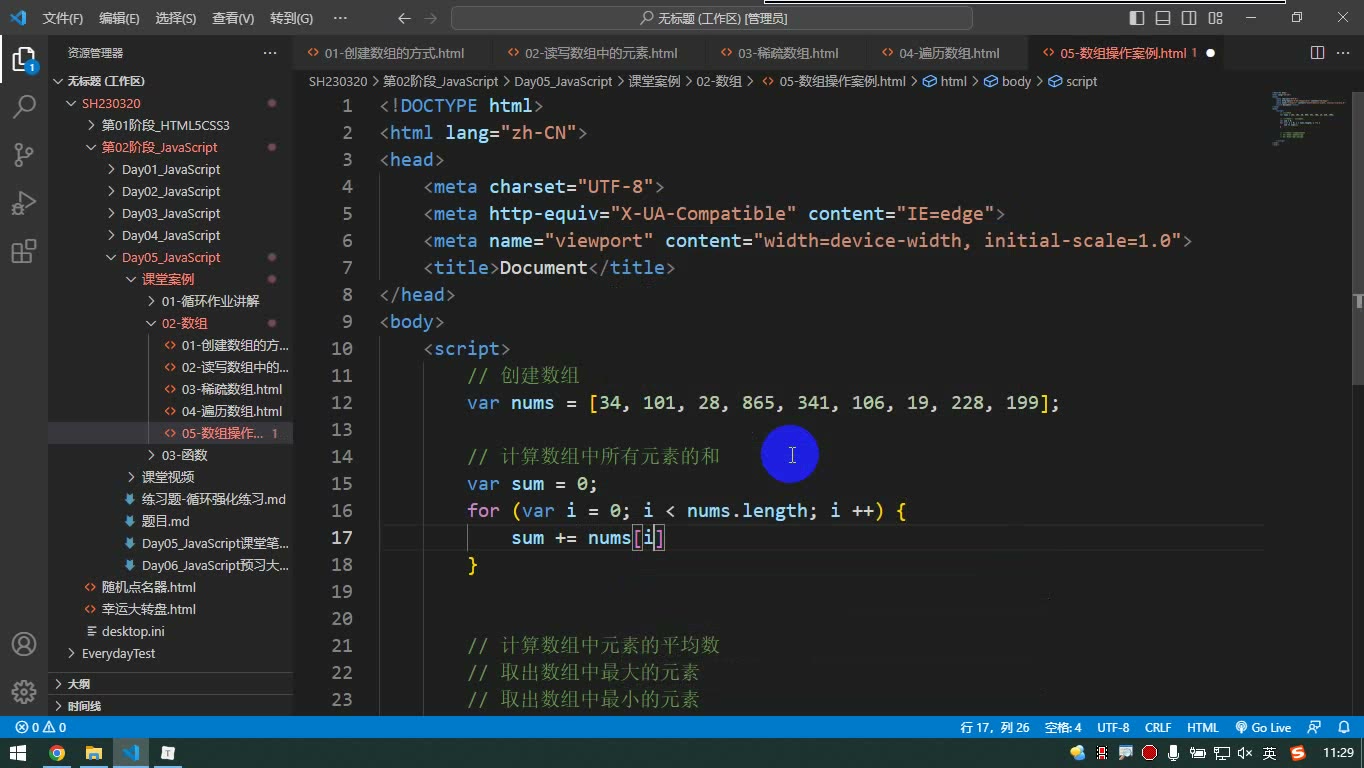Click the feedback icon in status bar
1364x768 pixels.
[x=1315, y=728]
